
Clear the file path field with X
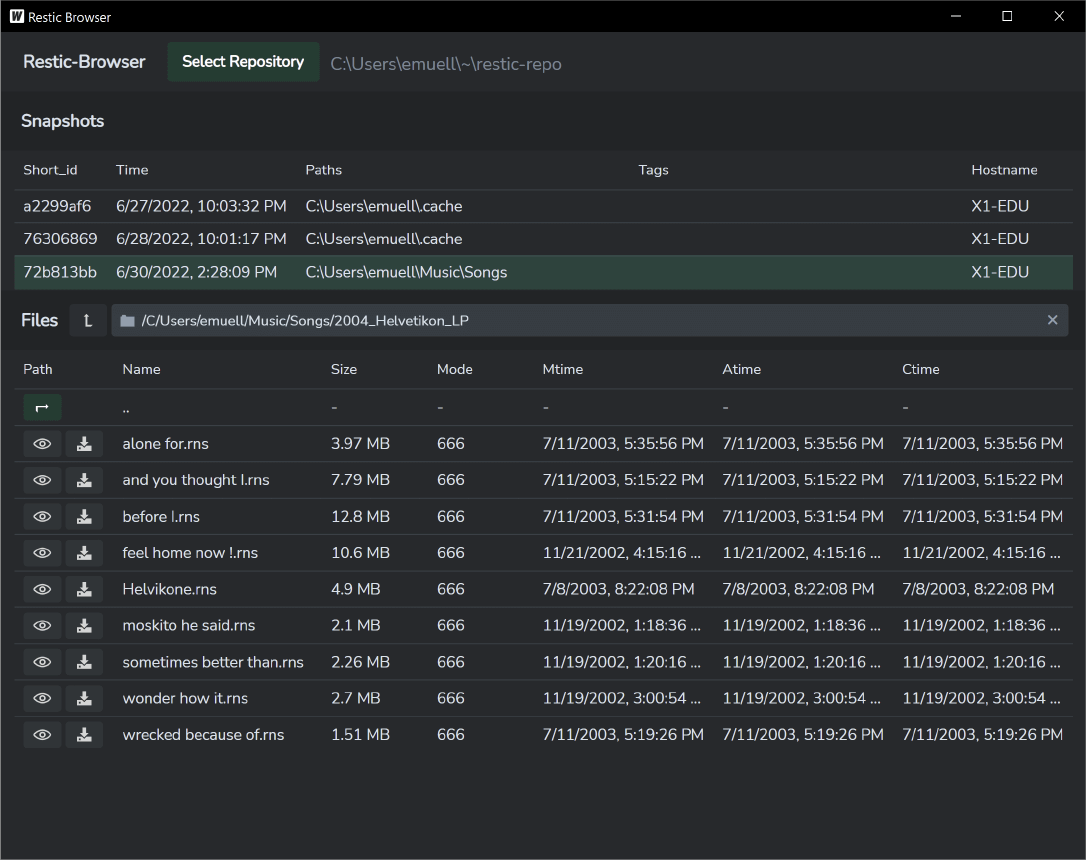coord(1052,320)
